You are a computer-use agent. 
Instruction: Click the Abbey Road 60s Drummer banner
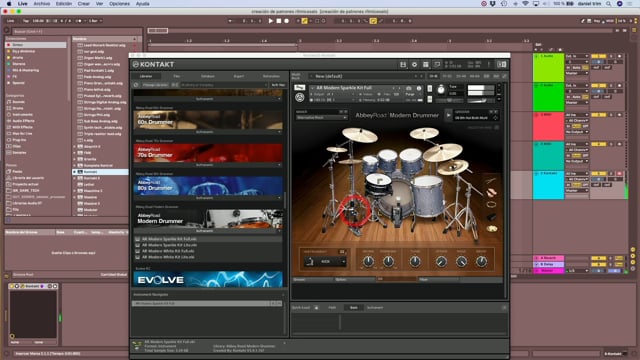pyautogui.click(x=208, y=120)
